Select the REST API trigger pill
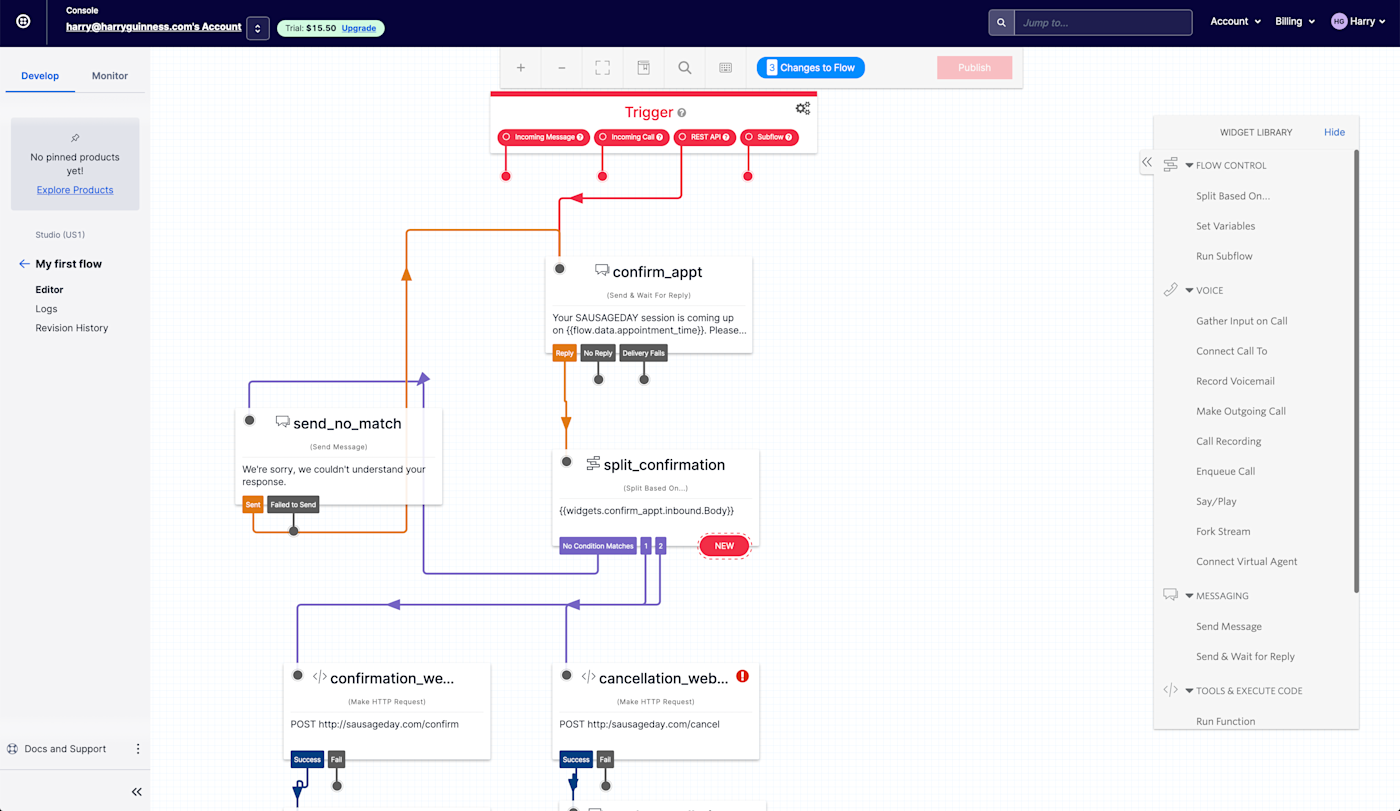This screenshot has width=1400, height=811. click(705, 137)
